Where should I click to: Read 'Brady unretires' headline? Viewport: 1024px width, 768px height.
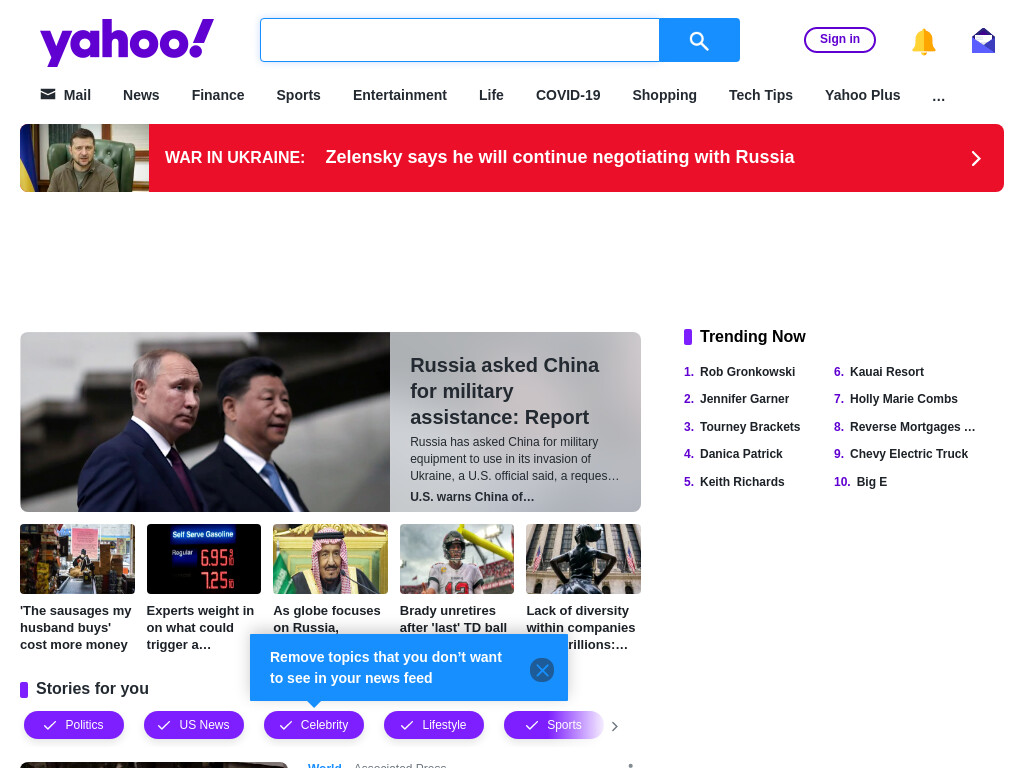coord(453,619)
